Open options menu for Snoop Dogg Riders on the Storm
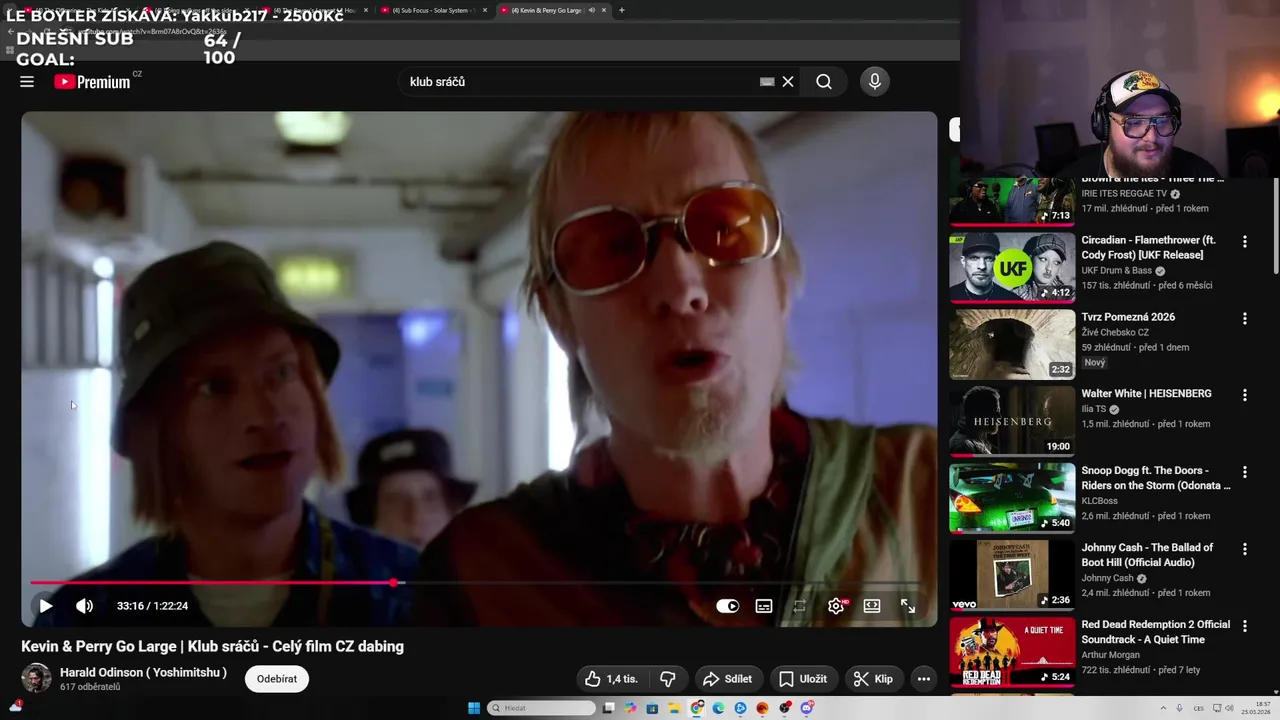The image size is (1280, 720). 1245,472
